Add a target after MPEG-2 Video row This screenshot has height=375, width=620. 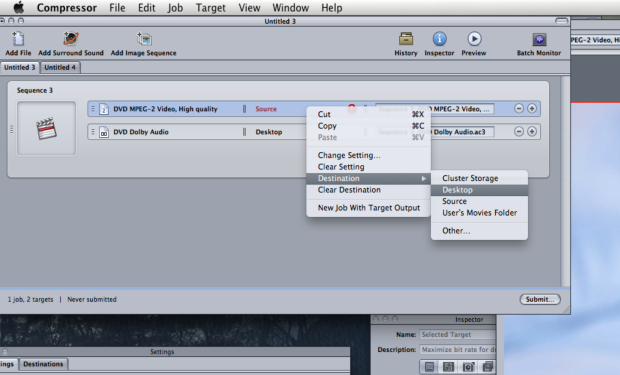(x=532, y=108)
